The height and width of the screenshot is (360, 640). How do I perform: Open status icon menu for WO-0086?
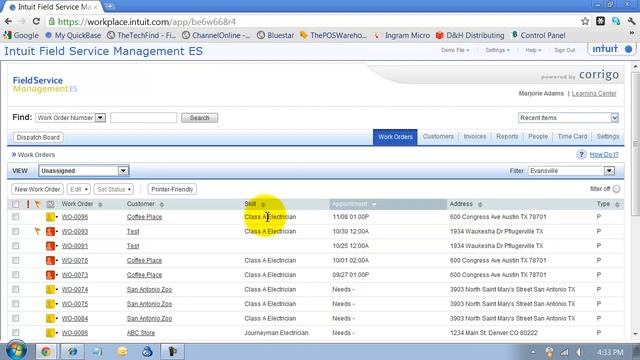tap(51, 333)
